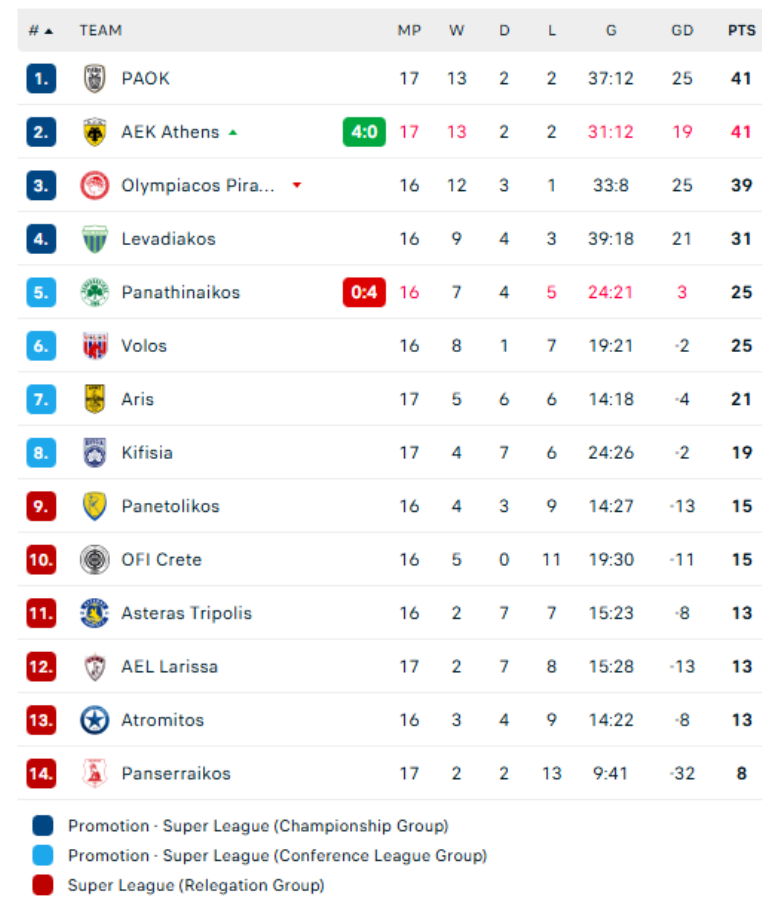Click the PAOK club crest icon
The width and height of the screenshot is (762, 900).
(x=94, y=78)
